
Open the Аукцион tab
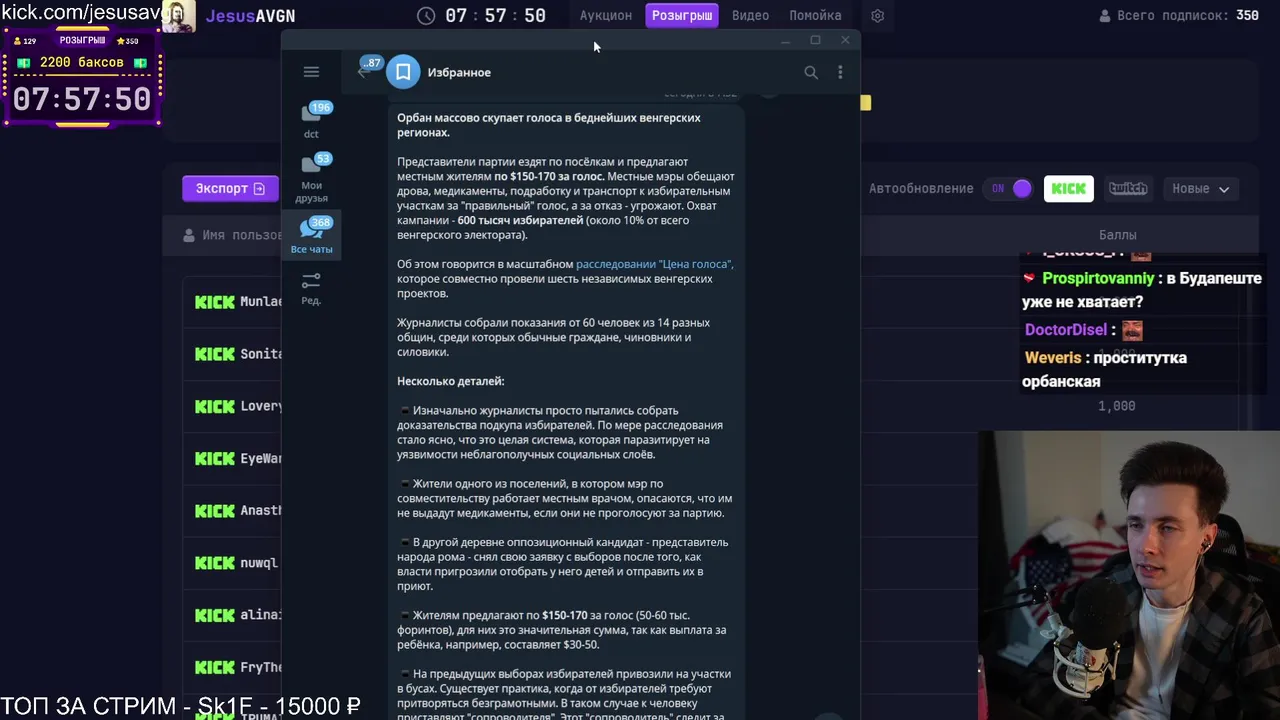[x=606, y=16]
